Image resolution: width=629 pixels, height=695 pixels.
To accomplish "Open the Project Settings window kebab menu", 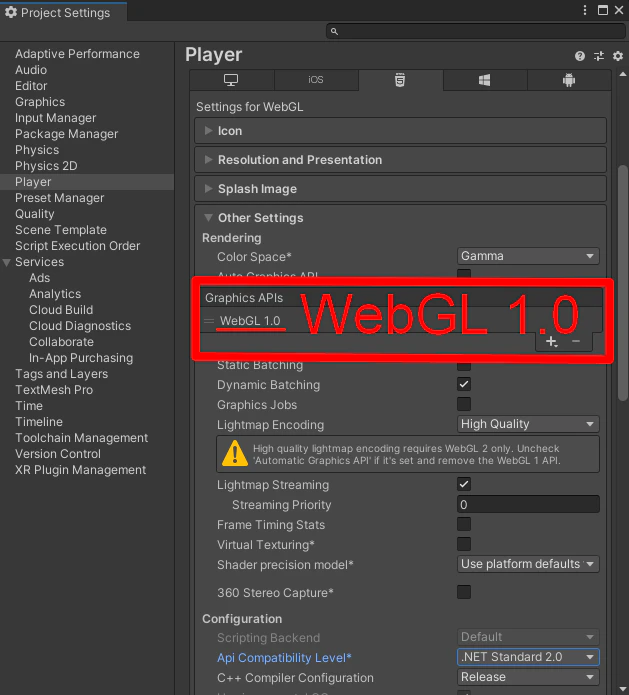I will (x=585, y=10).
